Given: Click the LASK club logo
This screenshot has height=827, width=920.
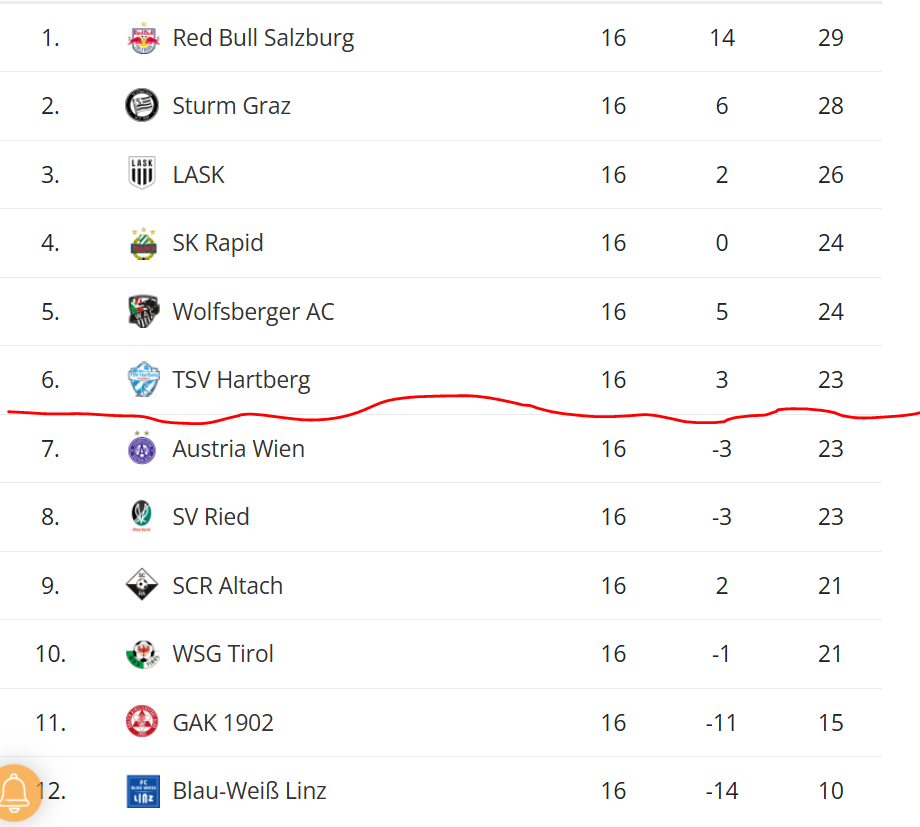Looking at the screenshot, I should pyautogui.click(x=143, y=174).
